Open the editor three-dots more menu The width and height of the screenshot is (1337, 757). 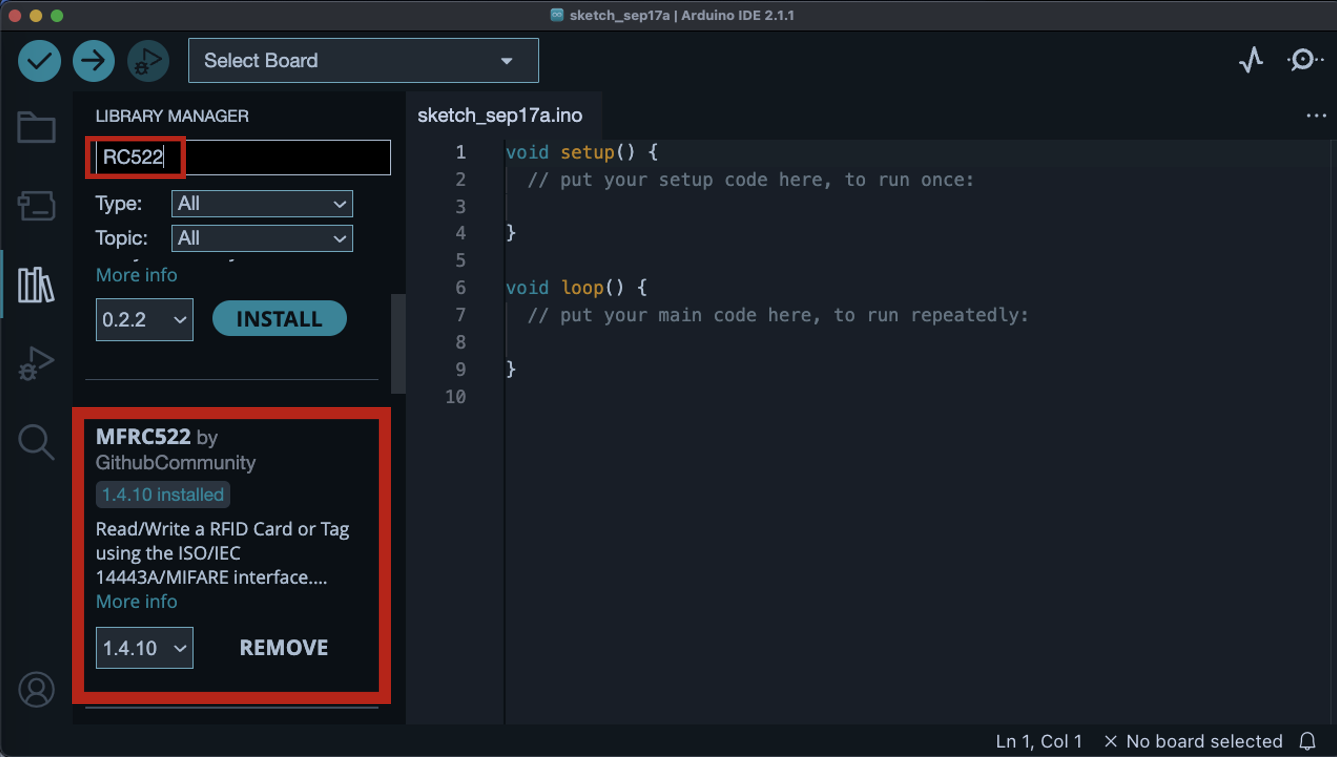(1316, 116)
